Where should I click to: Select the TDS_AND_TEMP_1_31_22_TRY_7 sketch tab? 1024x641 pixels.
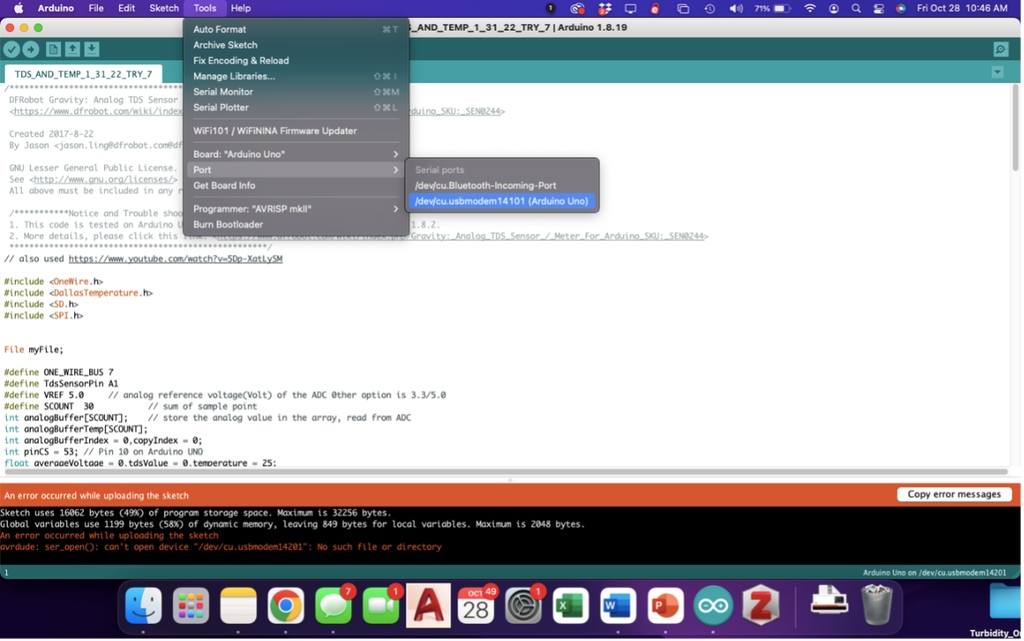[83, 74]
